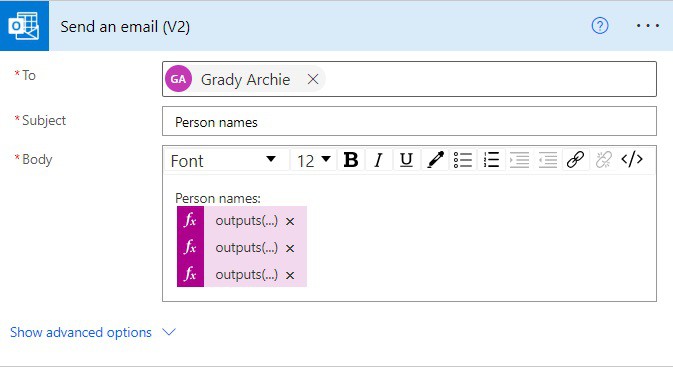The image size is (673, 367).
Task: Decrease the paragraph indent
Action: 548,160
